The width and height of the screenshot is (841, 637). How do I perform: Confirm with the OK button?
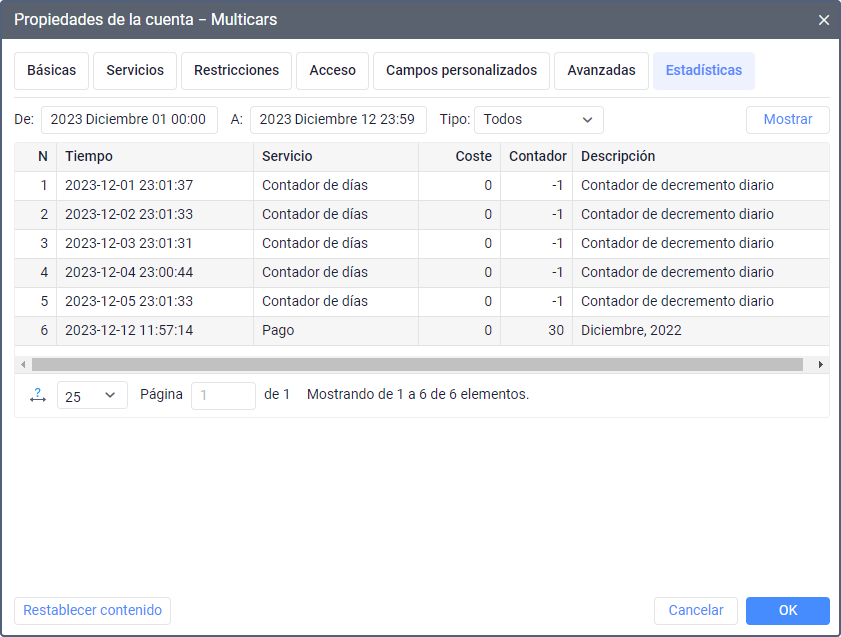tap(787, 611)
